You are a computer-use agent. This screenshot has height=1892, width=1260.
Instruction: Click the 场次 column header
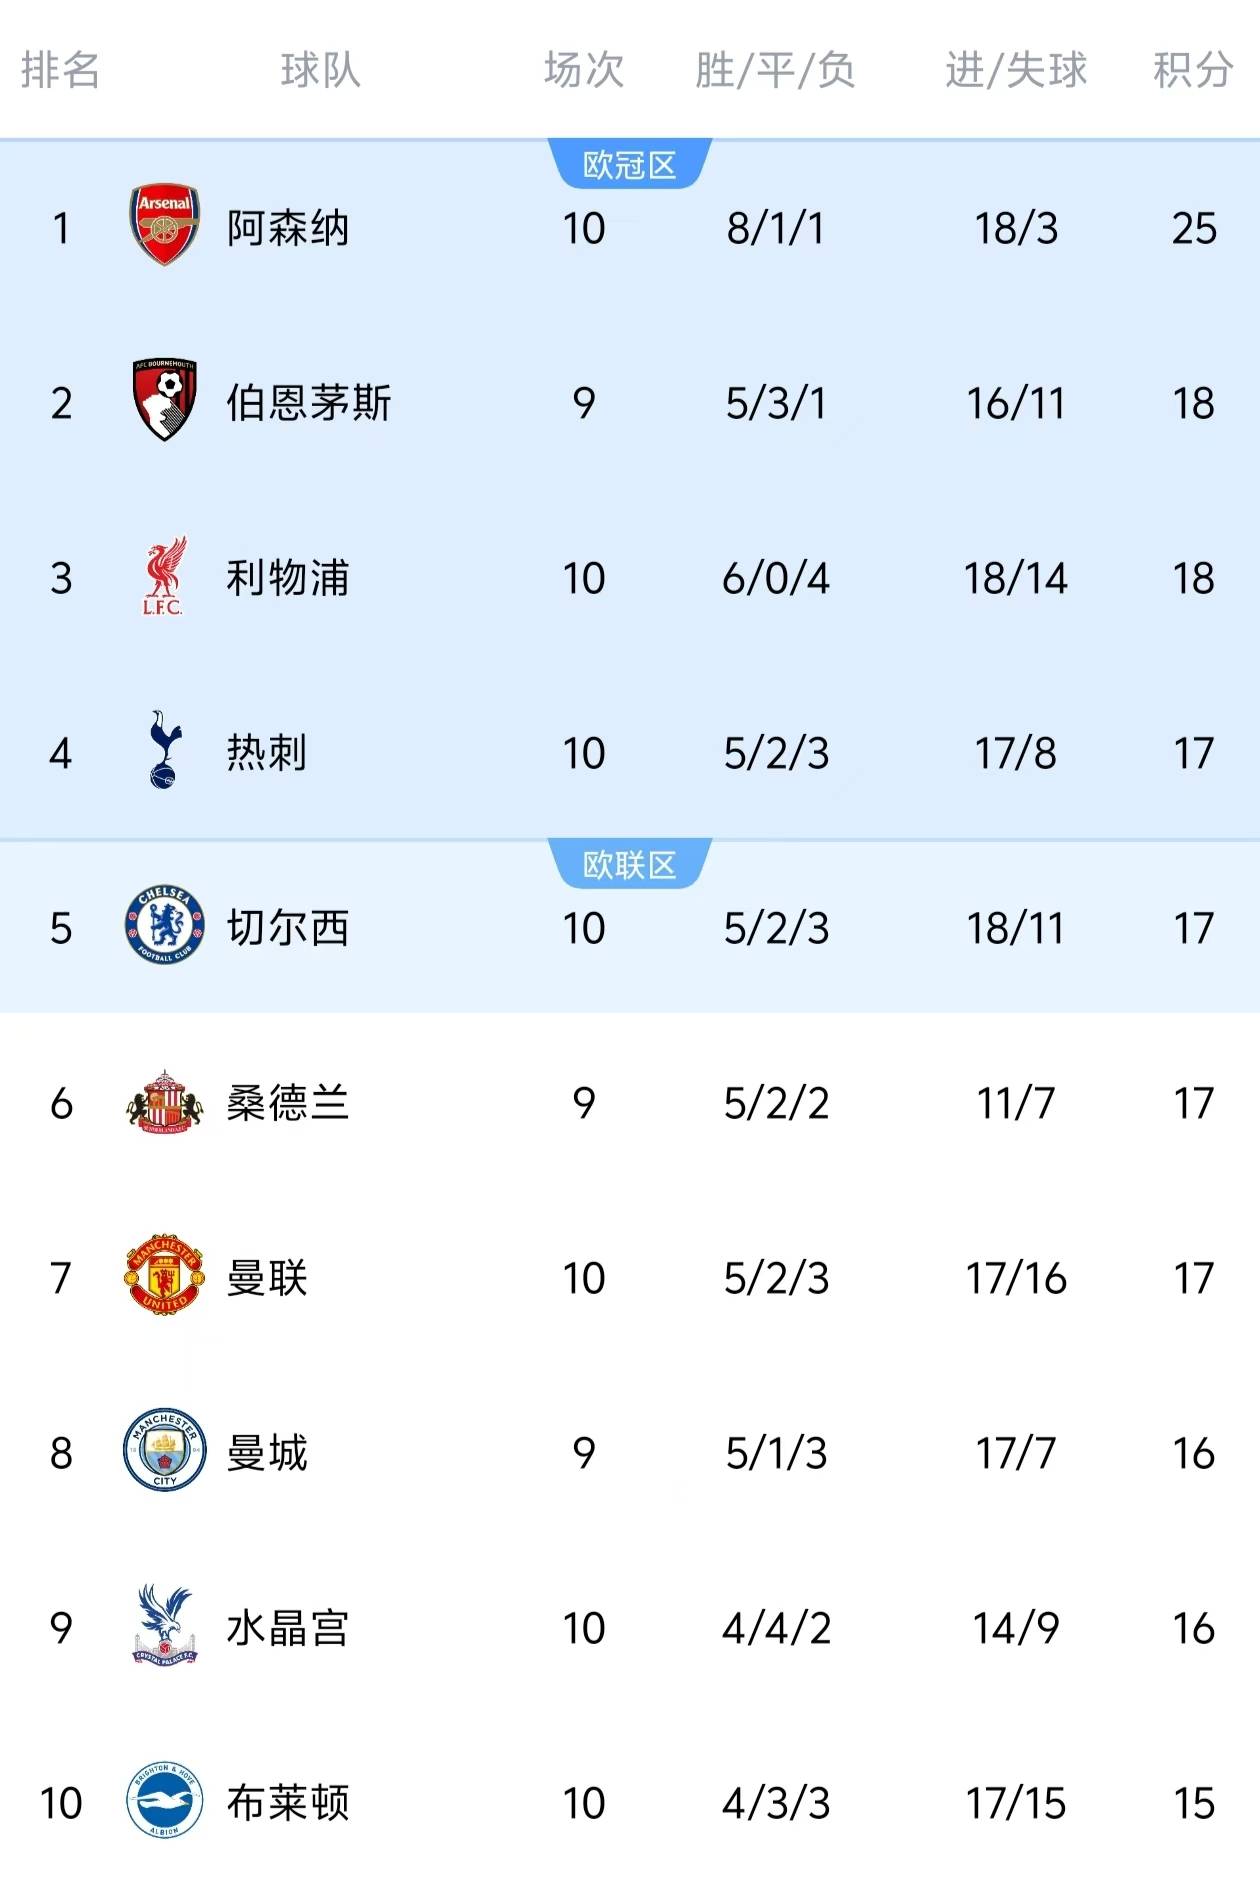tap(584, 70)
